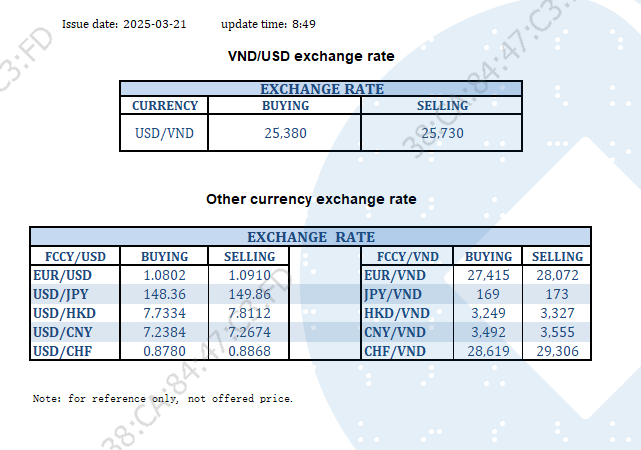The image size is (641, 450).
Task: Select the USD/CHF selling value 0.8868
Action: [x=248, y=351]
